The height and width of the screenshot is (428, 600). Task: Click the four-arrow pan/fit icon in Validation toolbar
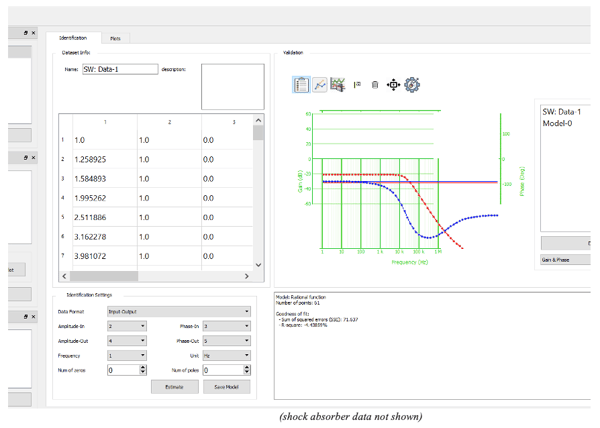point(393,85)
